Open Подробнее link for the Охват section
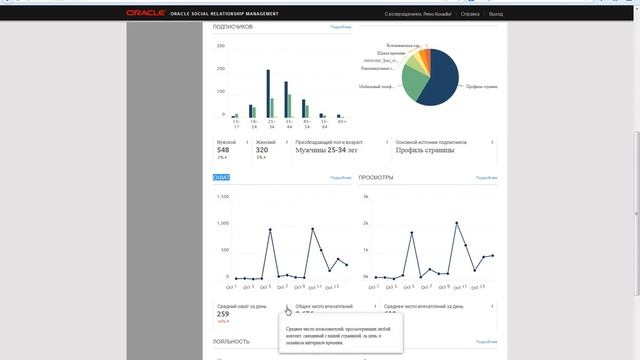 click(340, 178)
